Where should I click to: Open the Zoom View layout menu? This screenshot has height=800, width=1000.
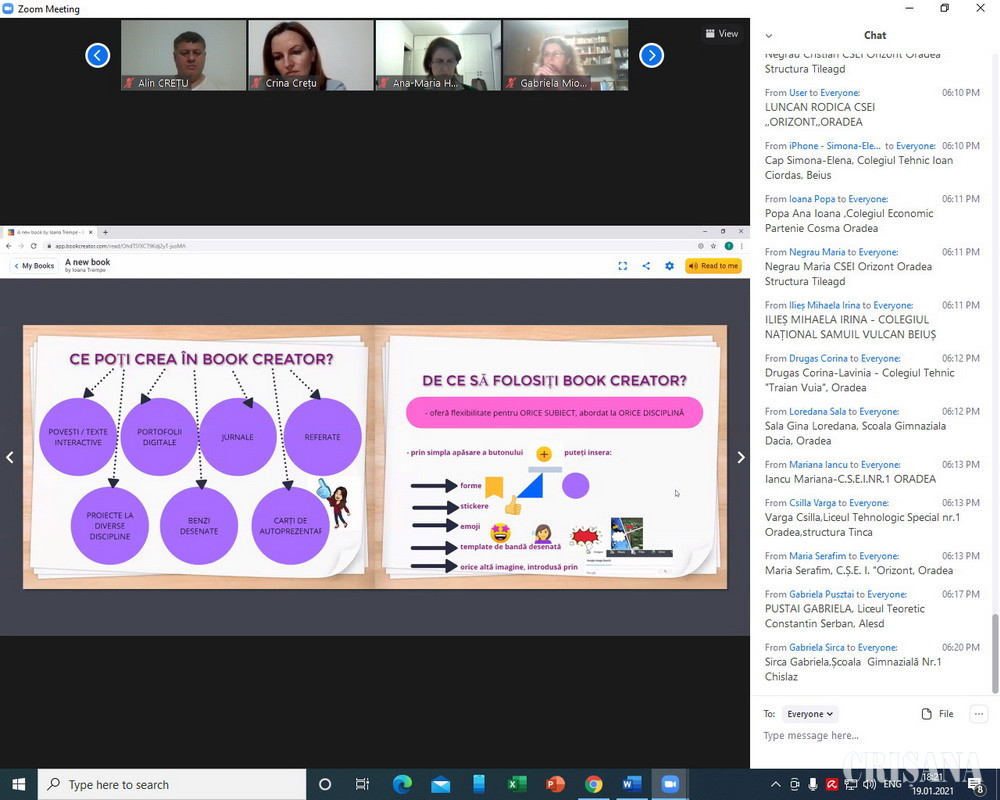pyautogui.click(x=721, y=34)
